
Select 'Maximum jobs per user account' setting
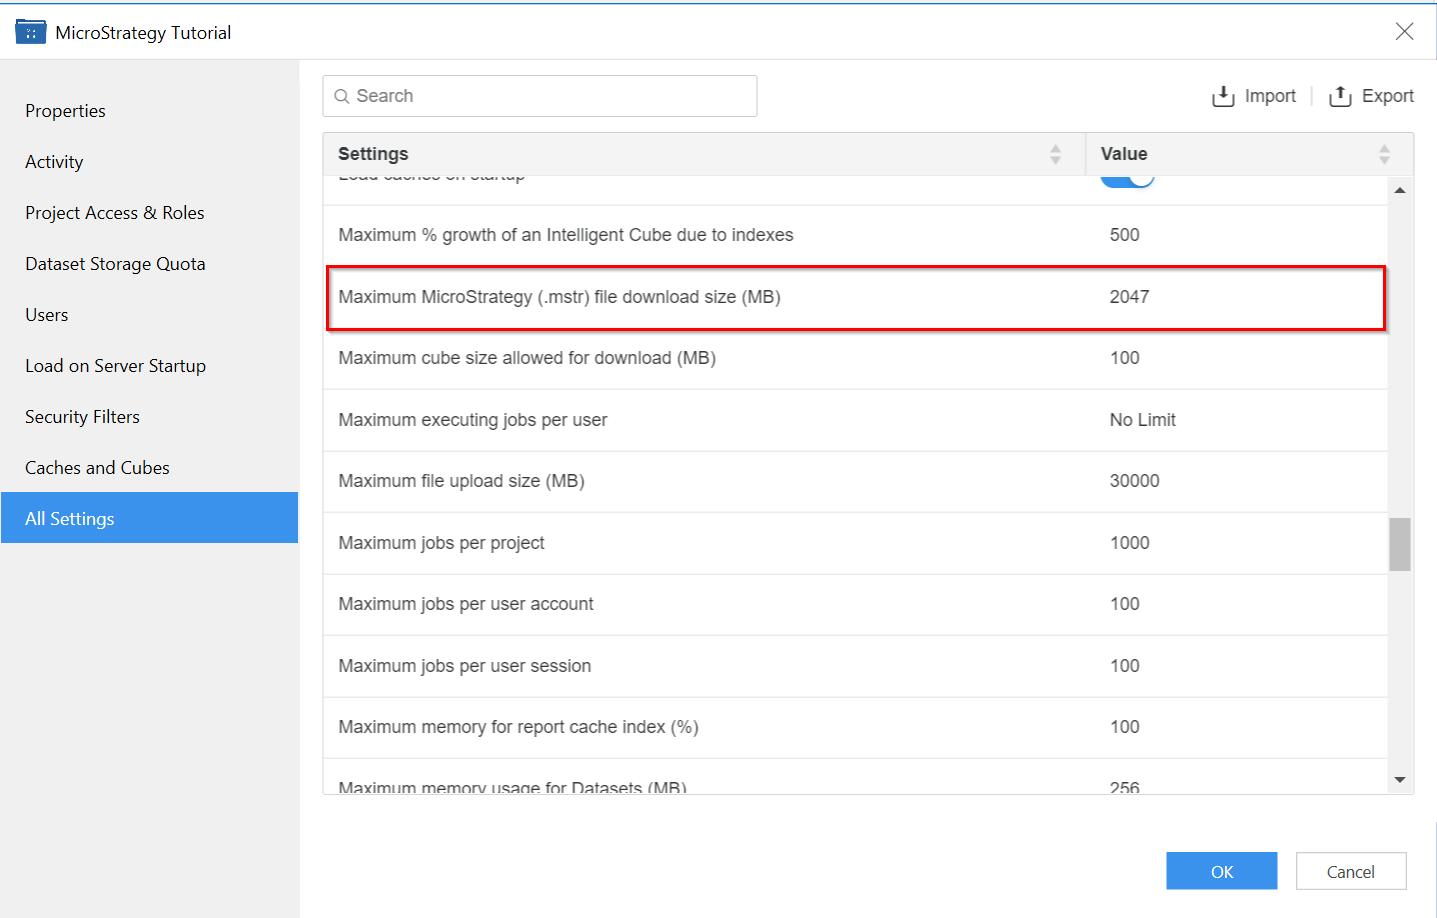tap(466, 604)
